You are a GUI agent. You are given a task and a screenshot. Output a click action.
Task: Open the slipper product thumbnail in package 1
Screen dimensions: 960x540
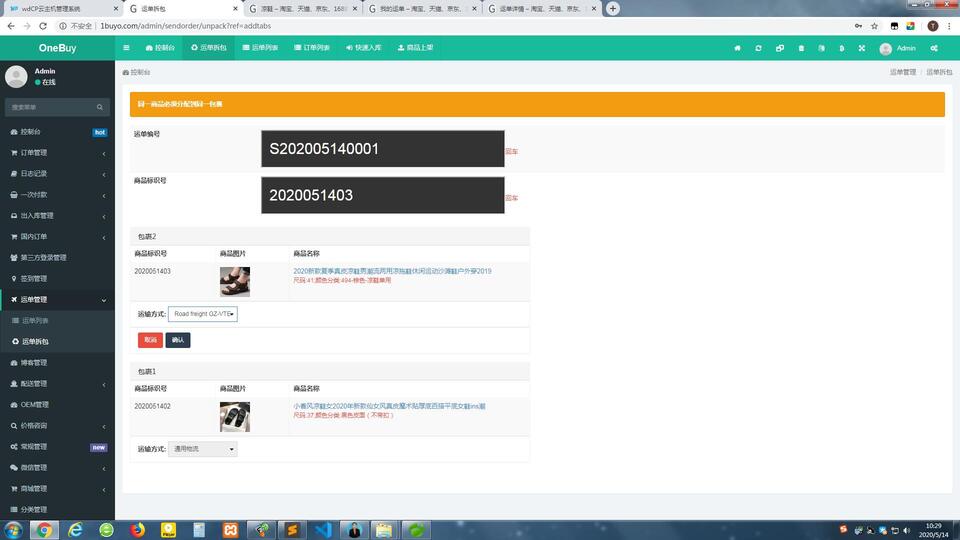point(234,417)
